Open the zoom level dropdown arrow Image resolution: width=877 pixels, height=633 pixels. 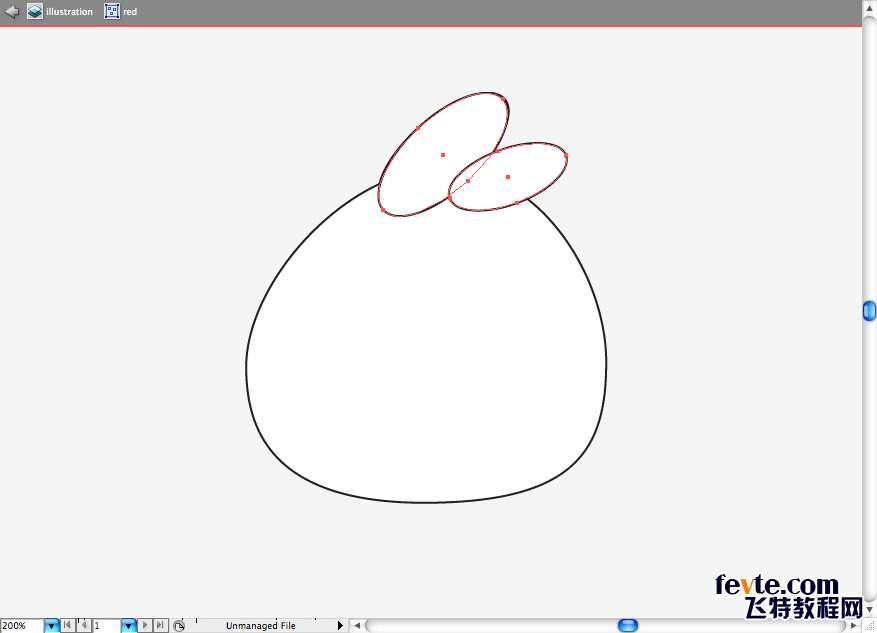point(51,626)
